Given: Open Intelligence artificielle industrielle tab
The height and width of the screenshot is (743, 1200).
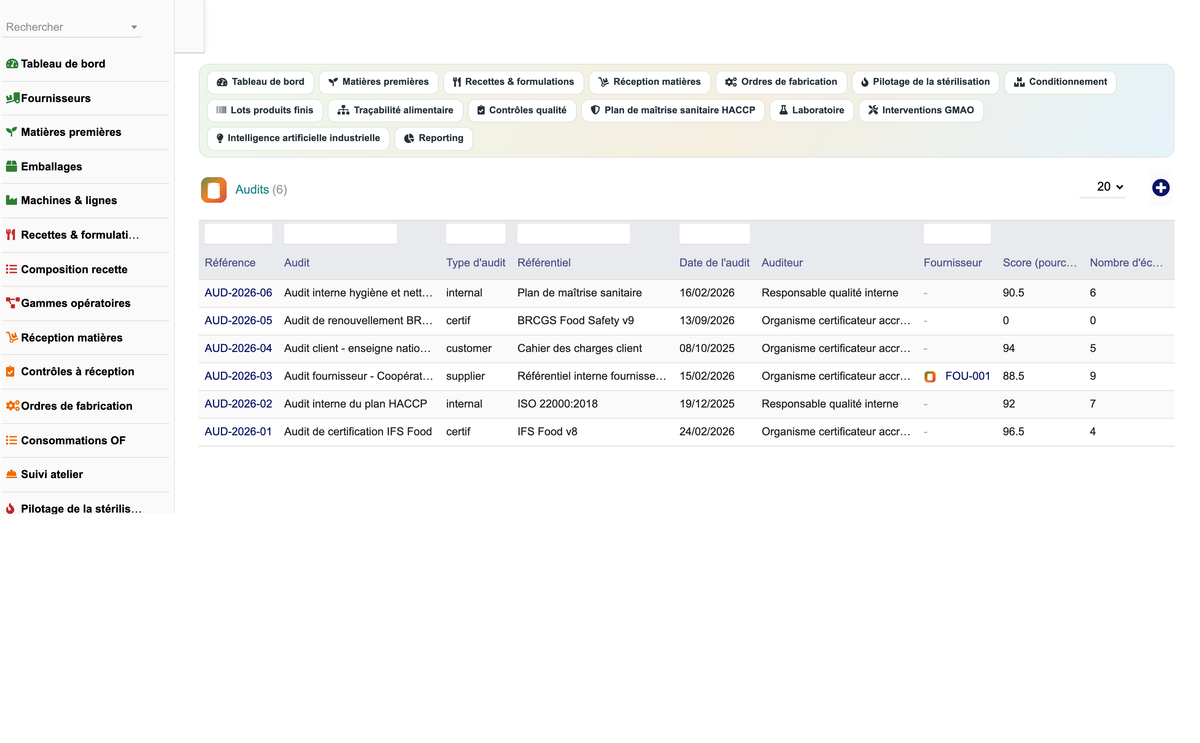Looking at the screenshot, I should (299, 138).
